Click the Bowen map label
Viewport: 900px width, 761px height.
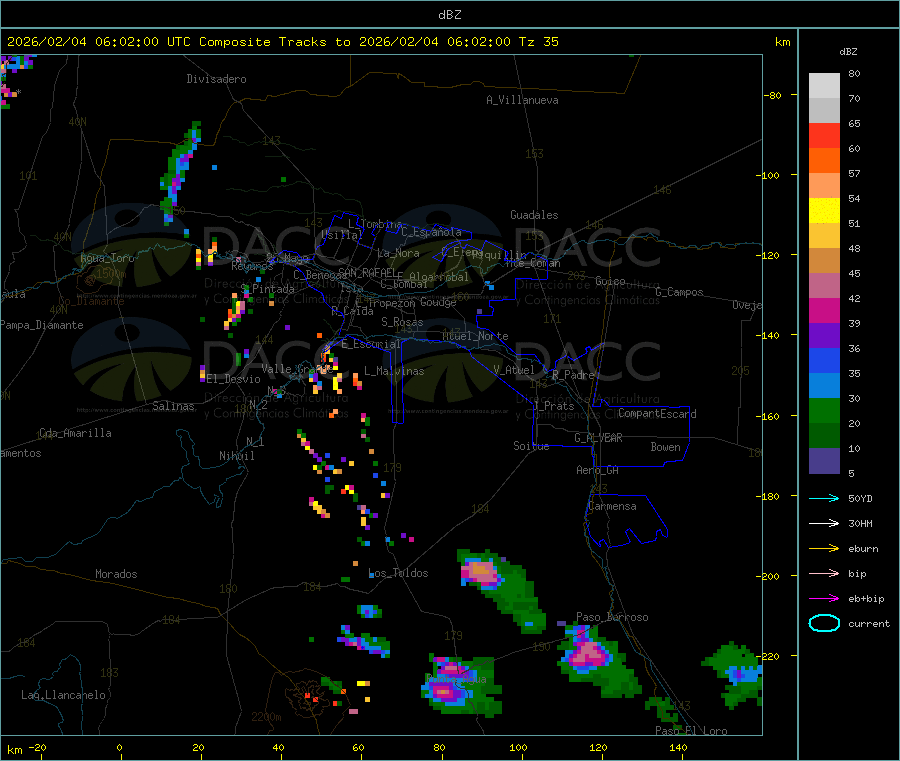pos(666,447)
